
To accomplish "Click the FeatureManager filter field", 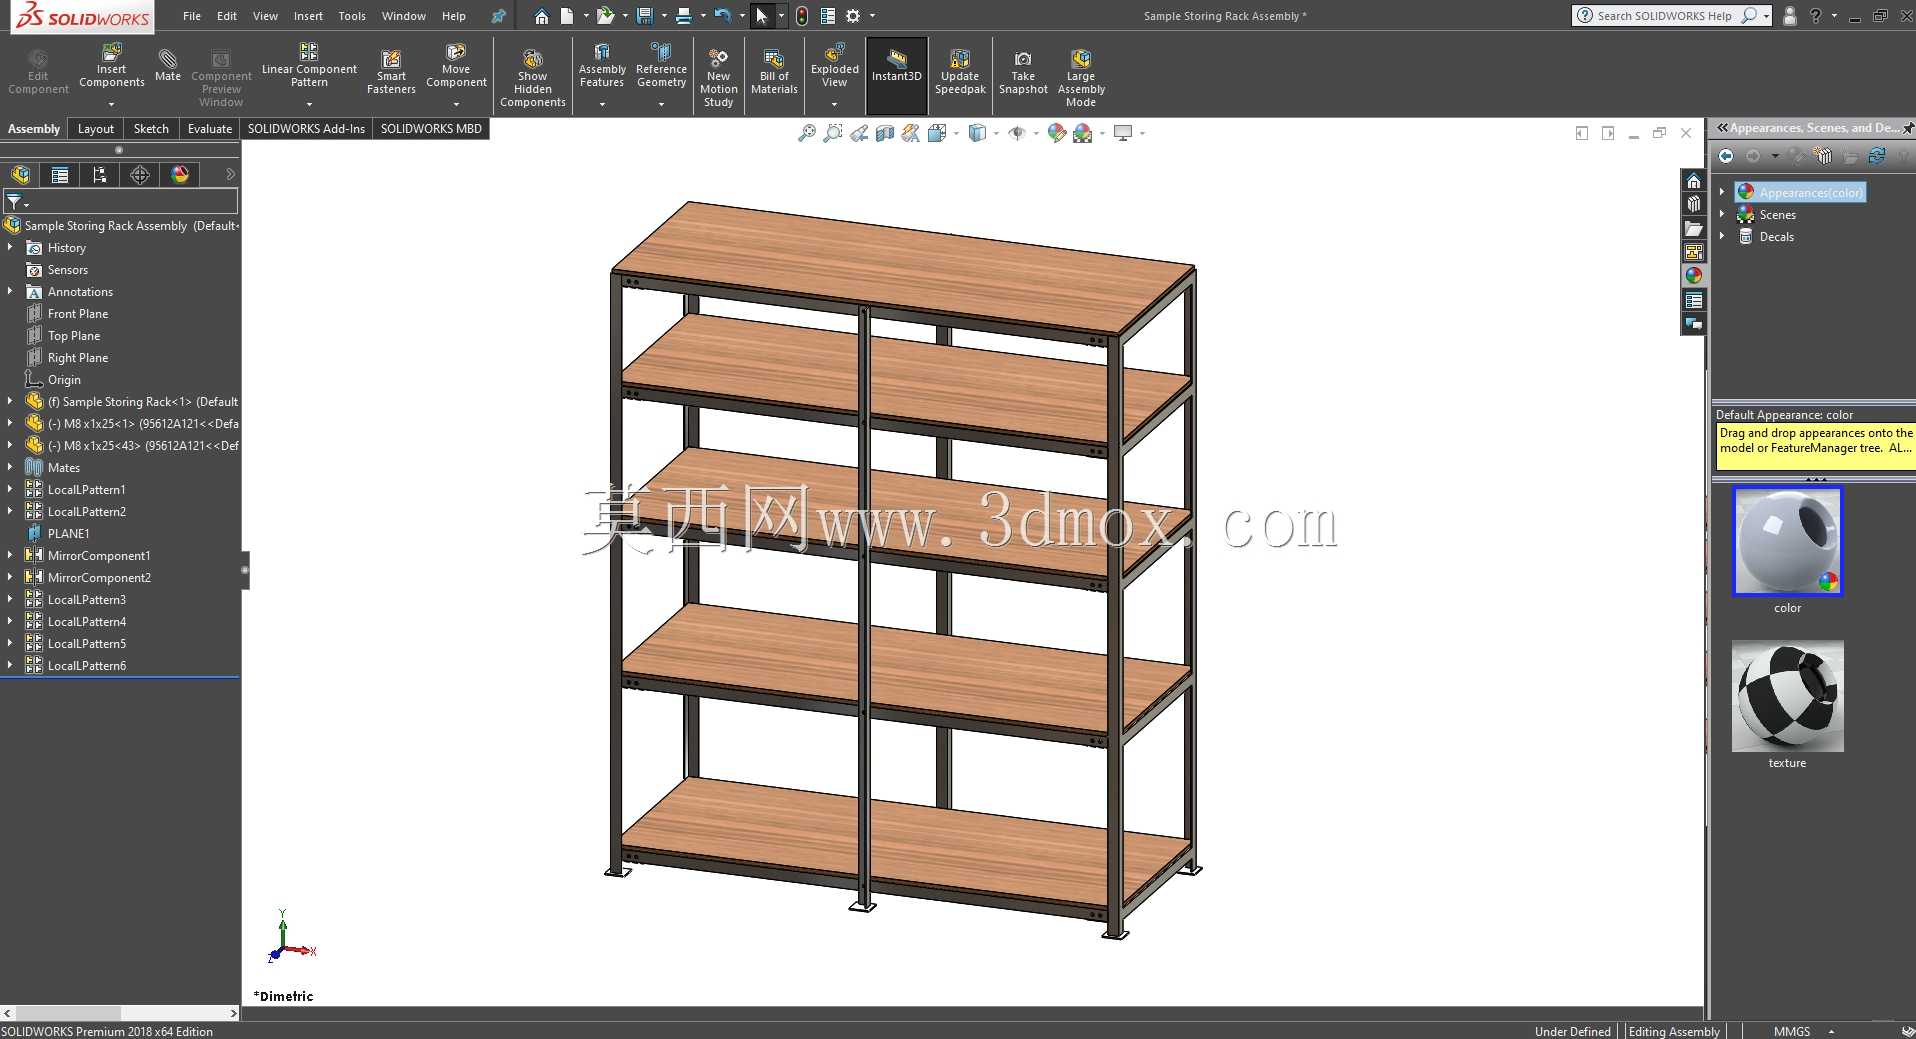I will [x=121, y=202].
